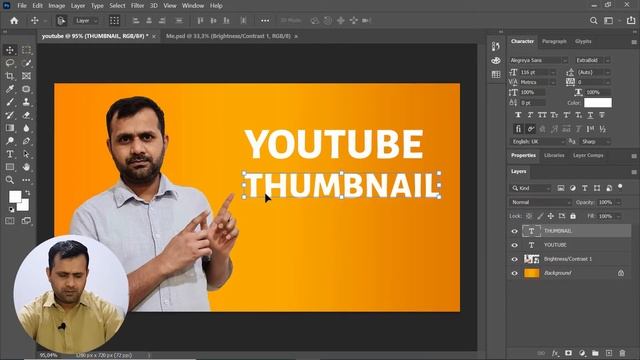This screenshot has height=360, width=640.
Task: Open options bar three-dots more menu
Action: [x=265, y=20]
